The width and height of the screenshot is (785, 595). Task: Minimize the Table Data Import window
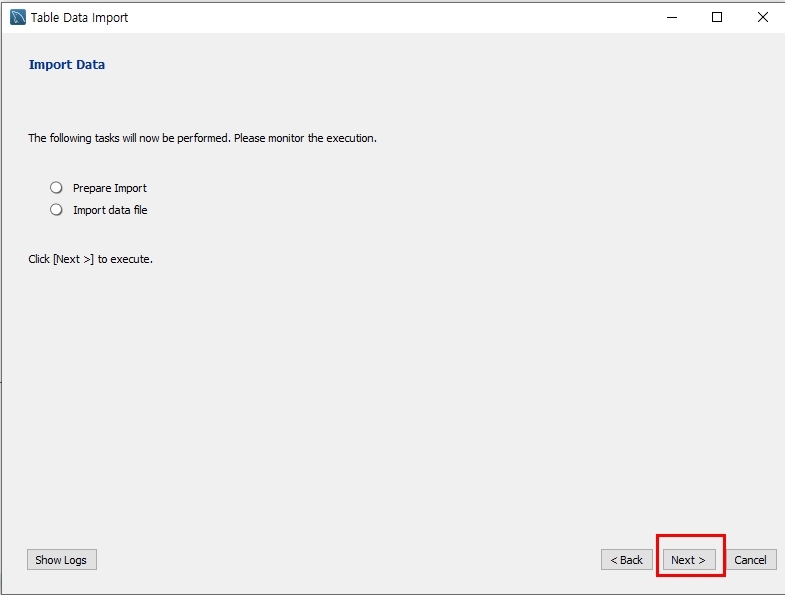click(672, 17)
